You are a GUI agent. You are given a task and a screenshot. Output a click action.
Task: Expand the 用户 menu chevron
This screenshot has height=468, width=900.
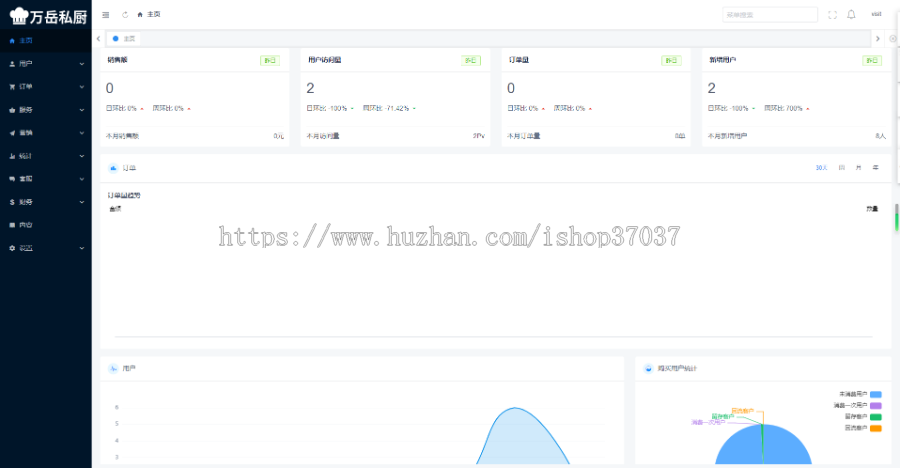pyautogui.click(x=82, y=64)
